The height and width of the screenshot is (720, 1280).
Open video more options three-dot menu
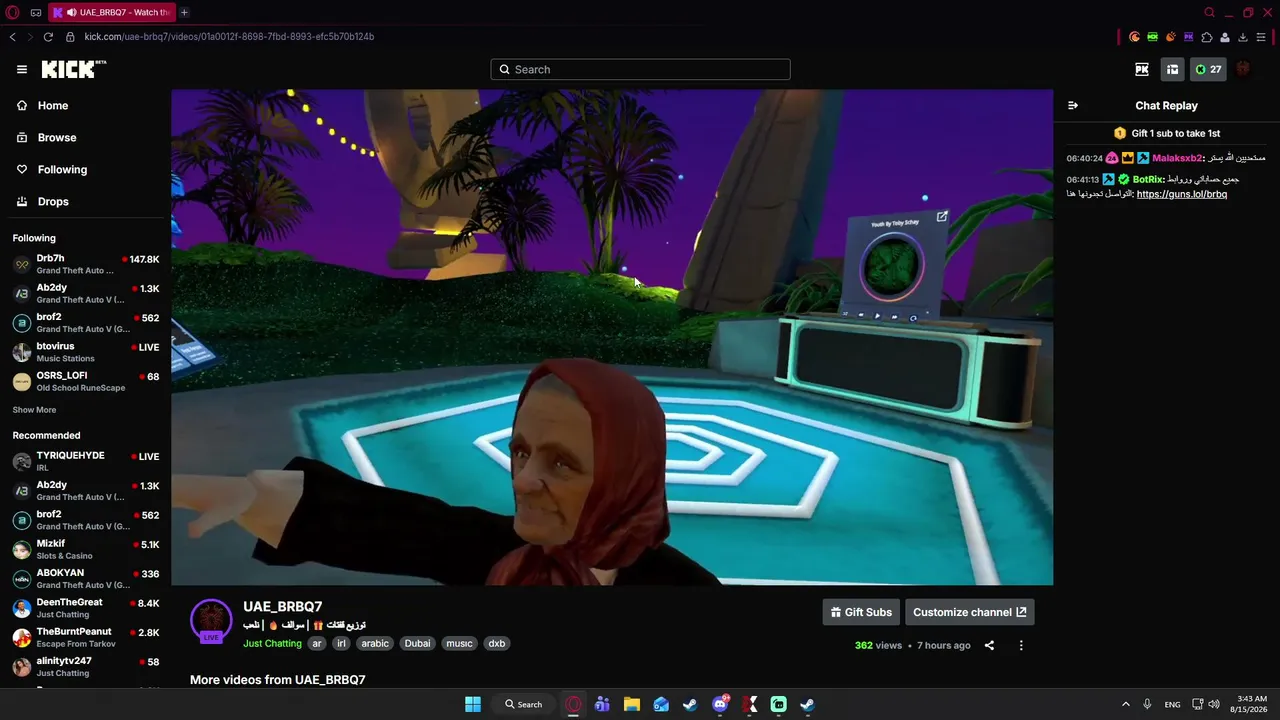coord(1021,645)
